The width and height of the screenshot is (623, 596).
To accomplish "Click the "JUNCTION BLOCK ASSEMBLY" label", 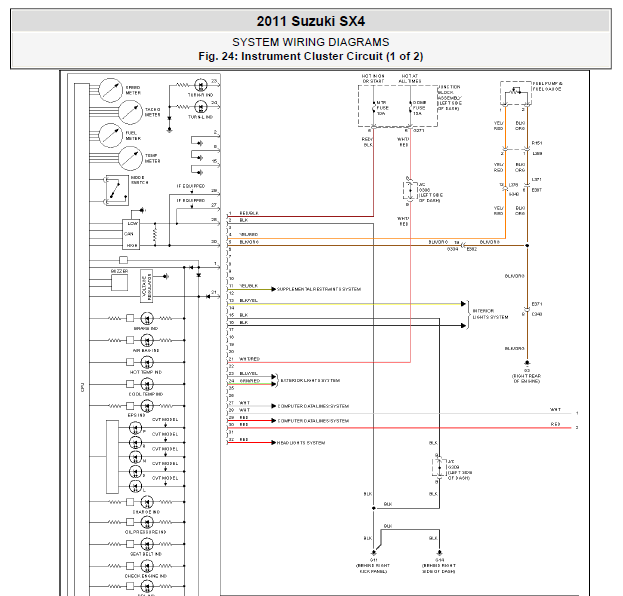I will (449, 98).
